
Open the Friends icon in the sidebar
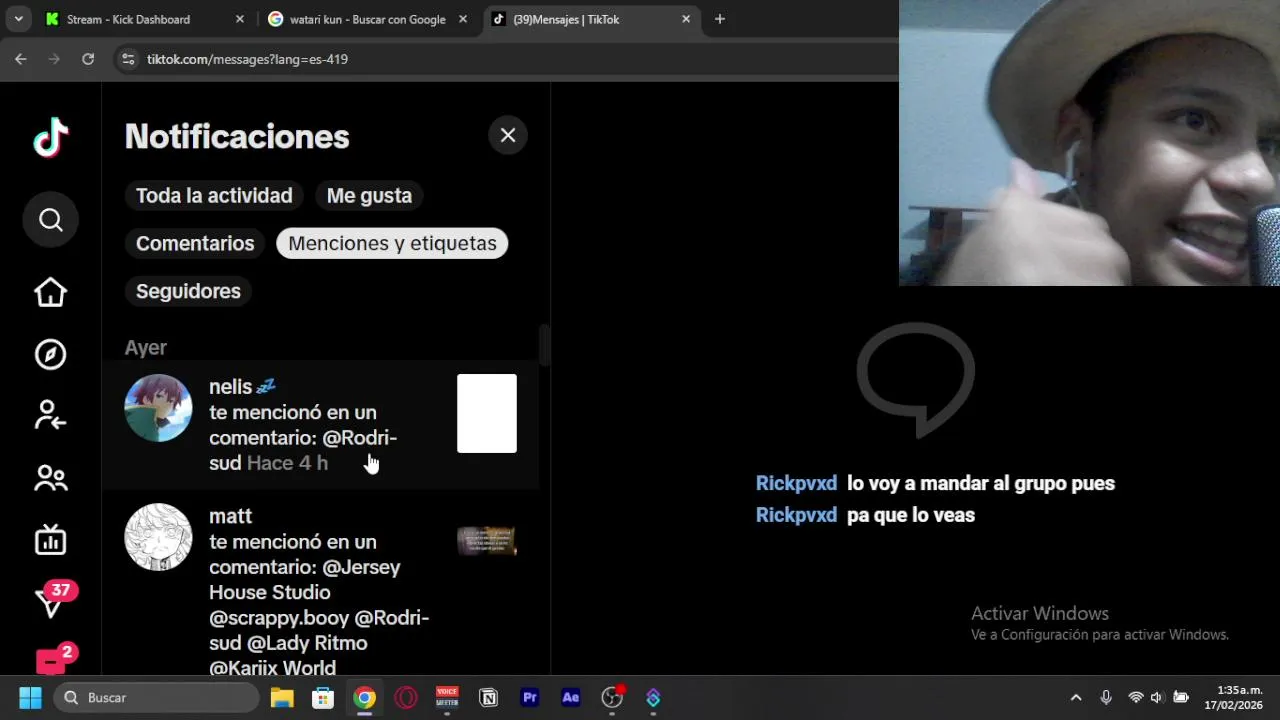pyautogui.click(x=50, y=478)
